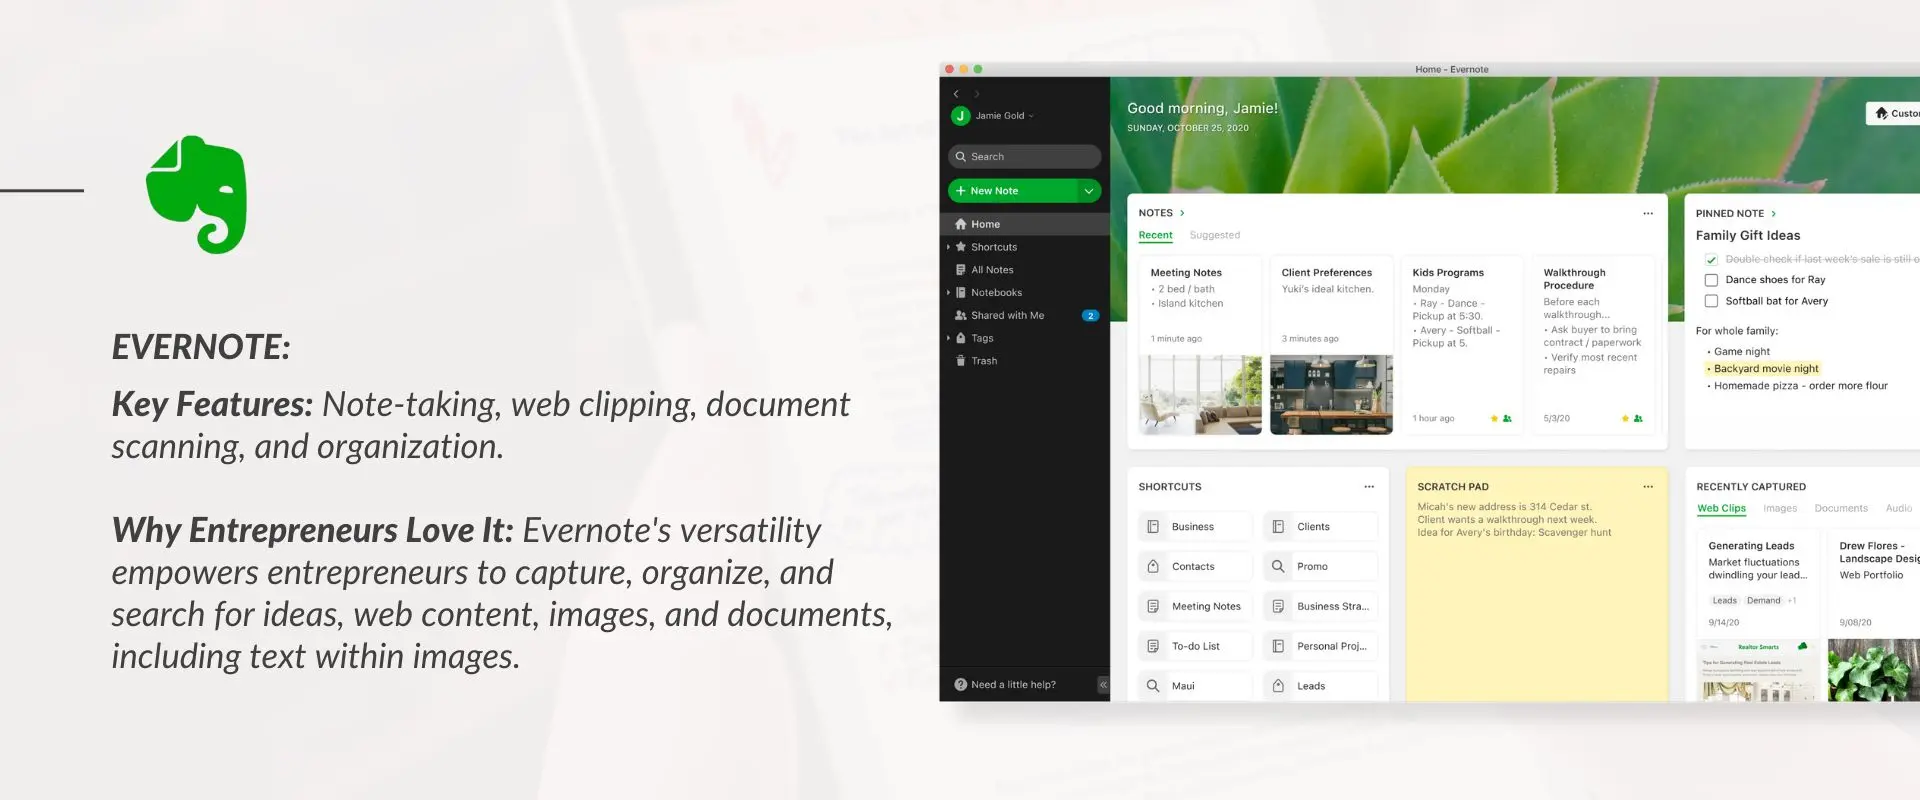The height and width of the screenshot is (800, 1920).
Task: Open the Pinned Note header link
Action: tap(1736, 214)
